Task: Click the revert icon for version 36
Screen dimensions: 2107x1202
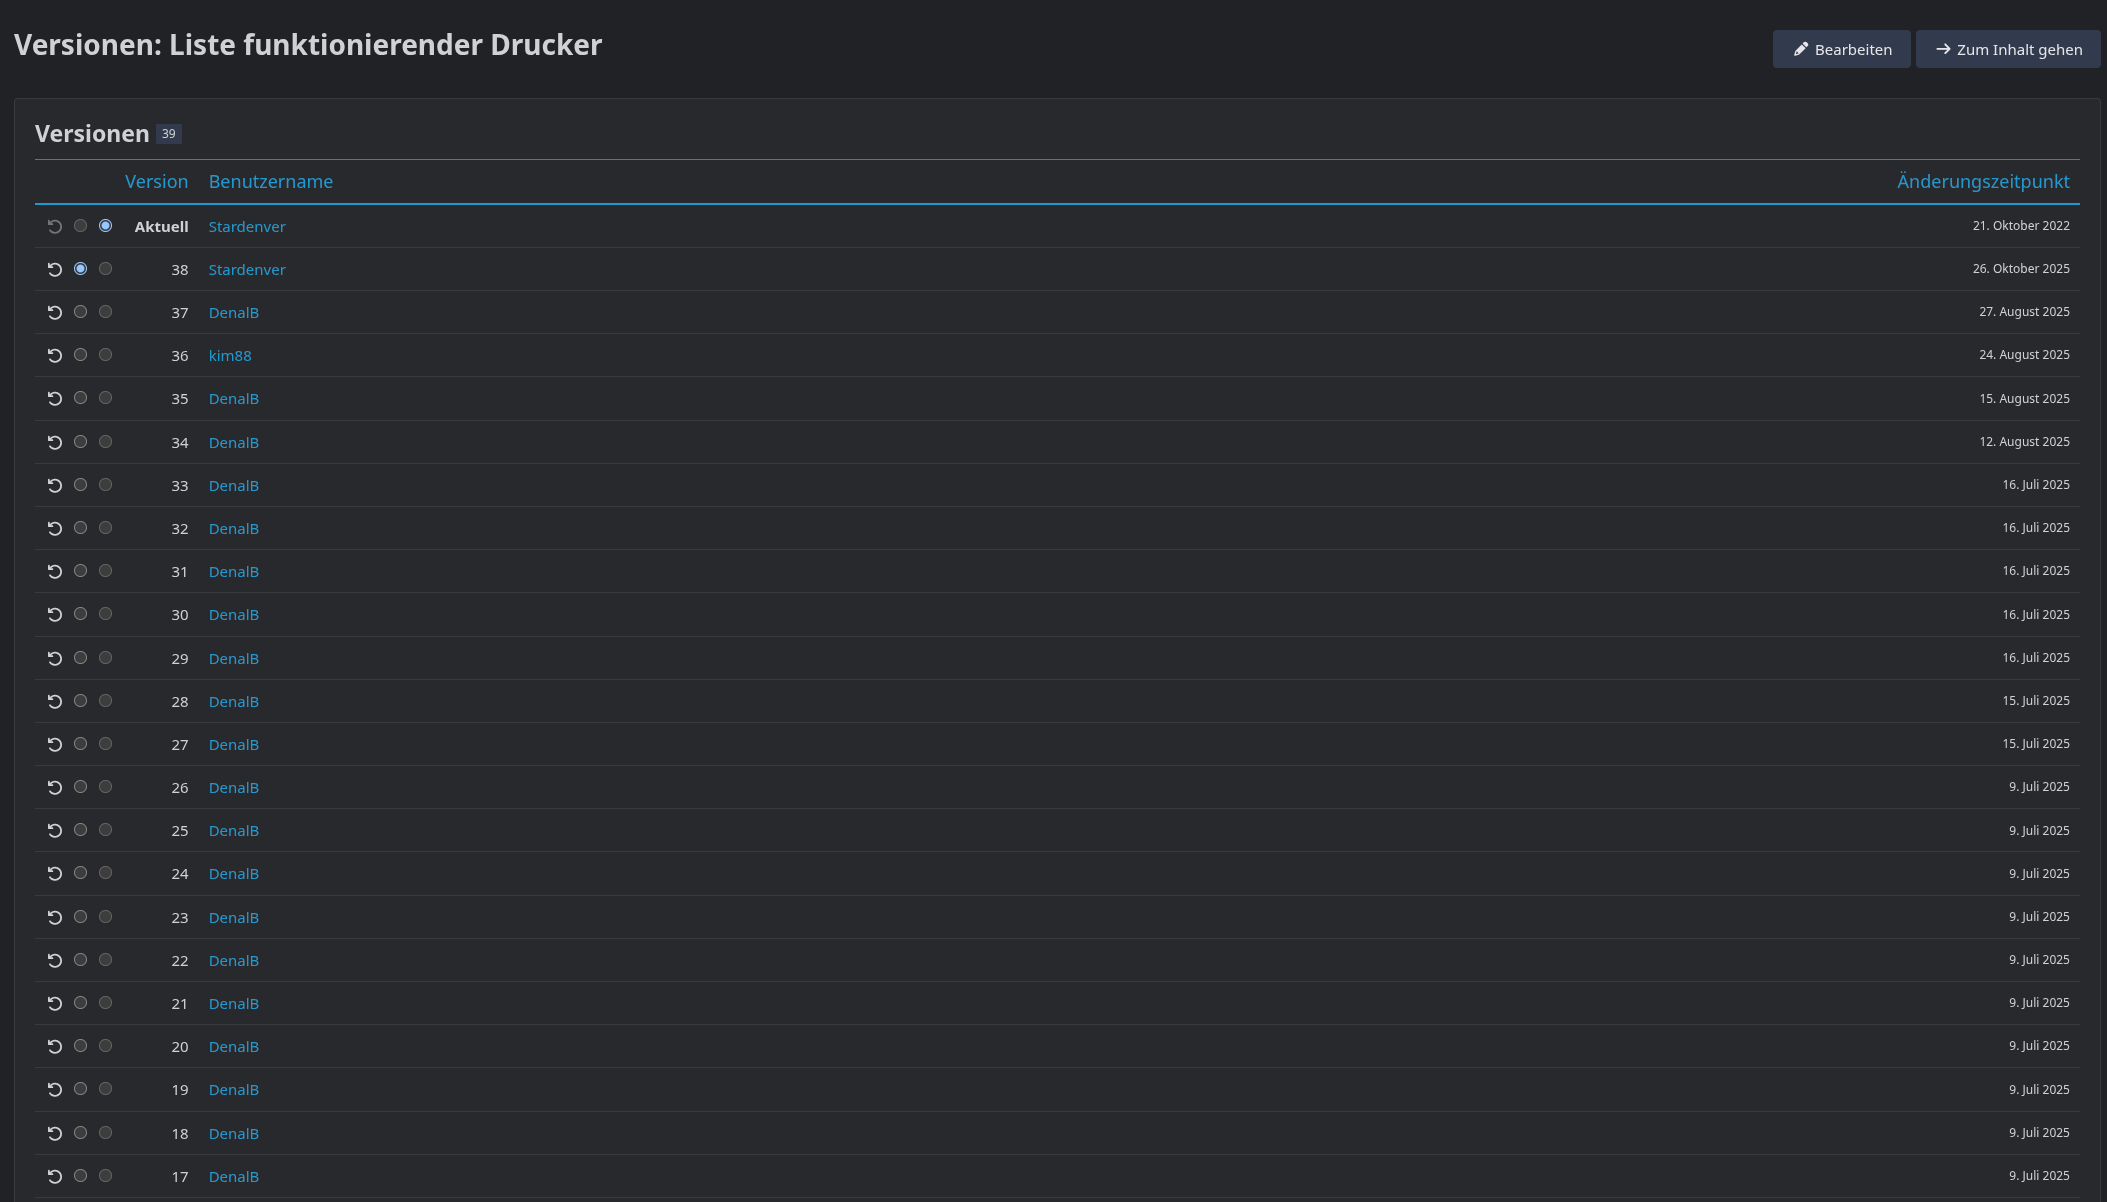Action: (x=55, y=356)
